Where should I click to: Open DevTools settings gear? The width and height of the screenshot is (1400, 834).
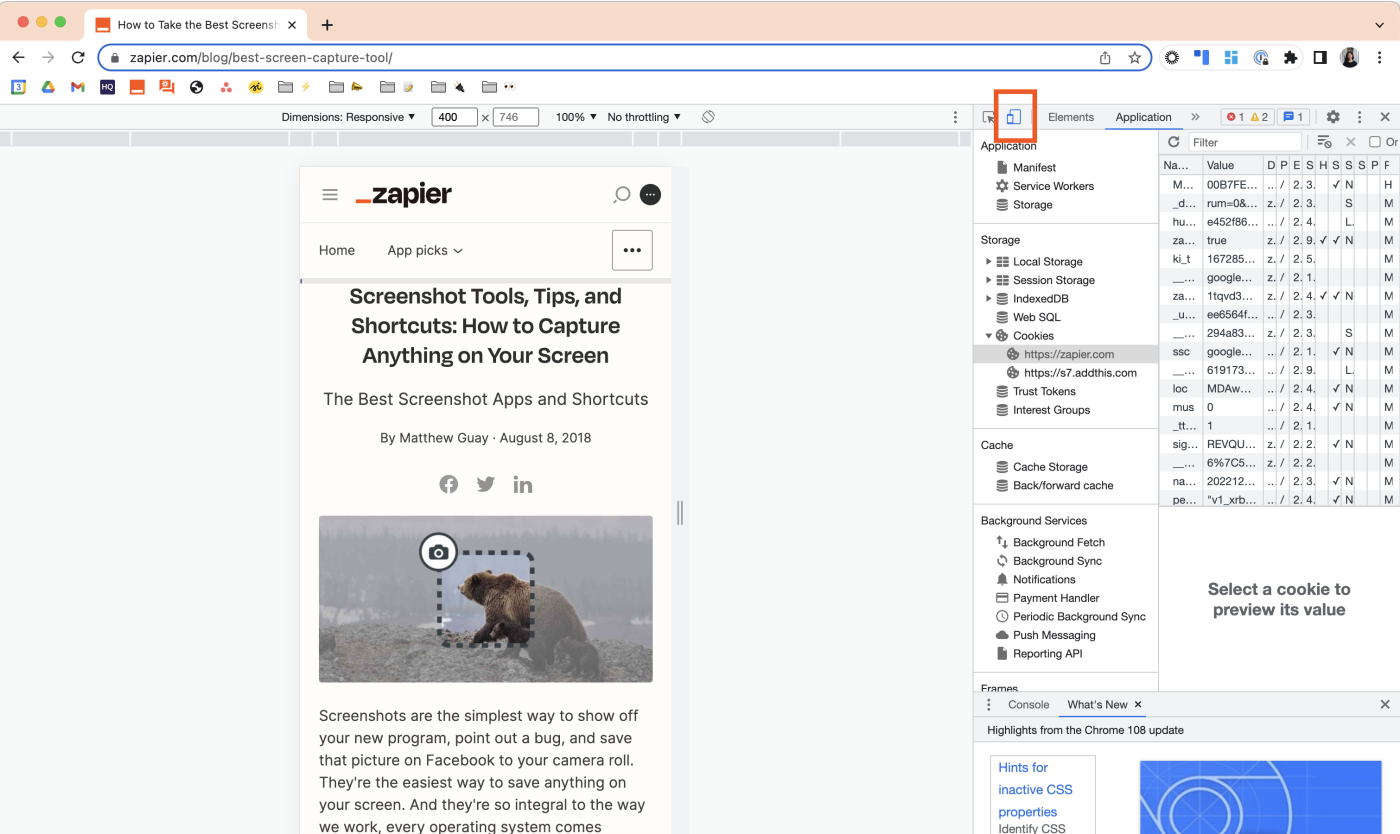pyautogui.click(x=1333, y=117)
